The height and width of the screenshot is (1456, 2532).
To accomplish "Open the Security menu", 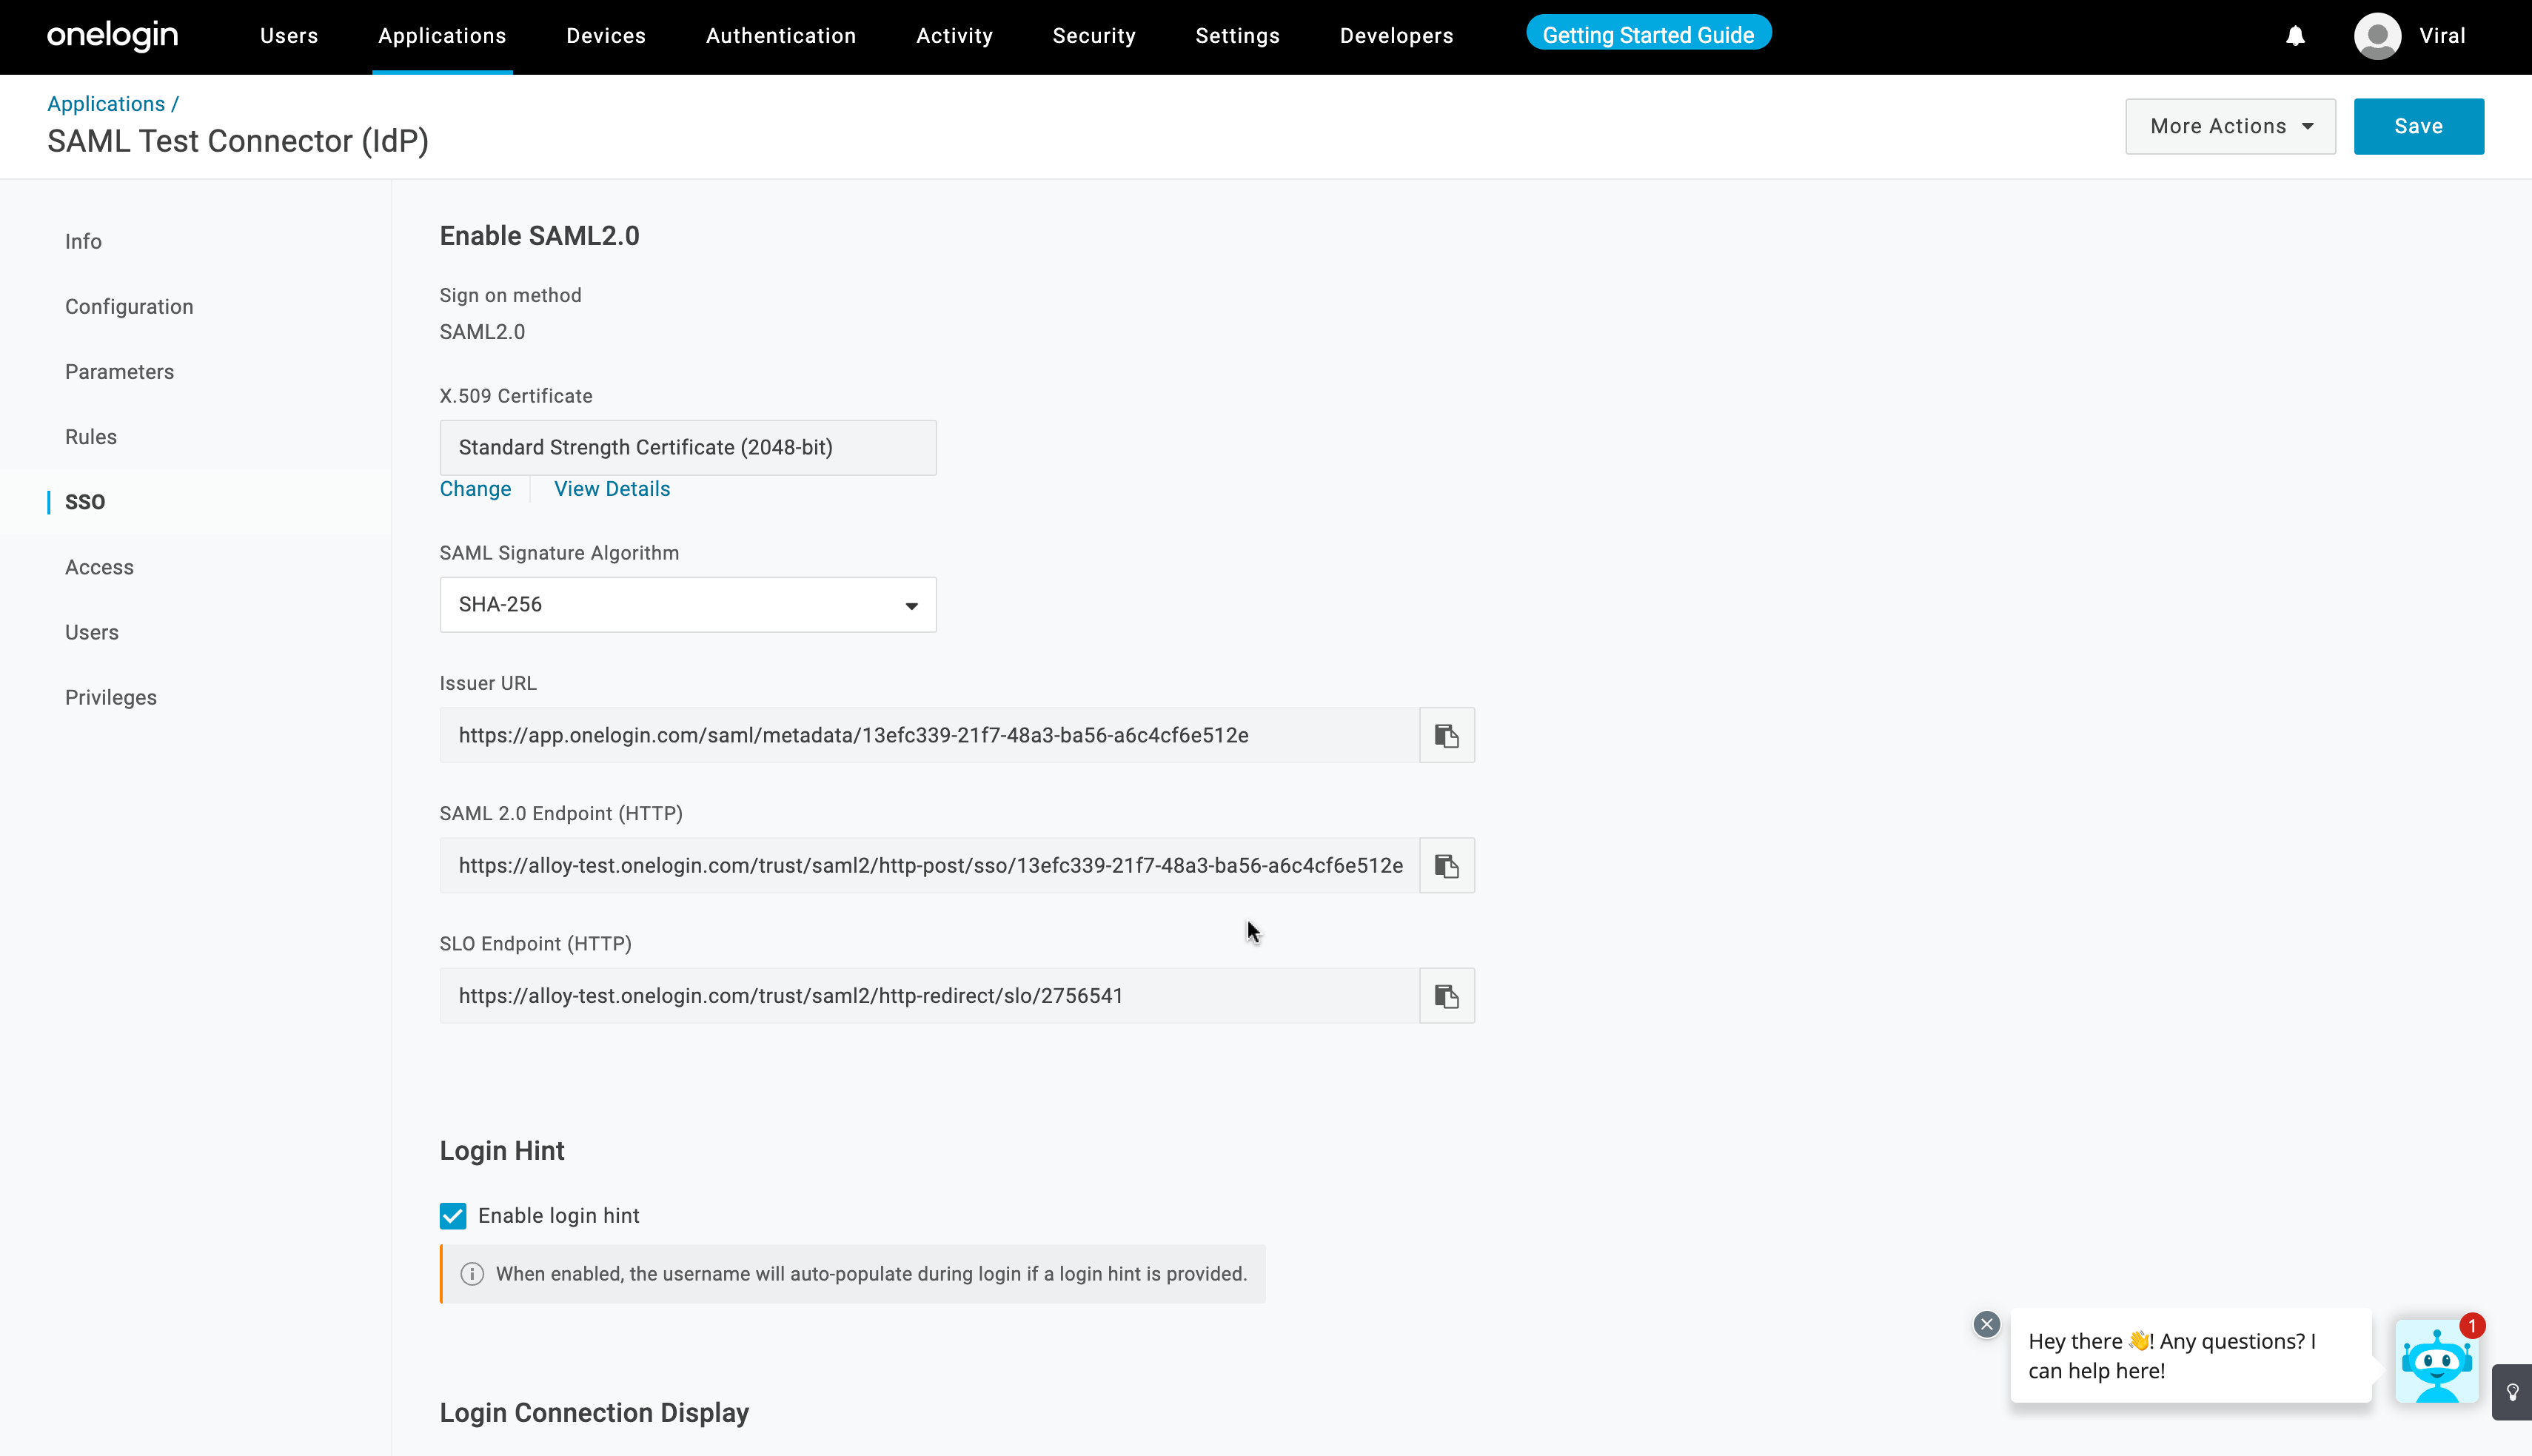I will point(1094,36).
